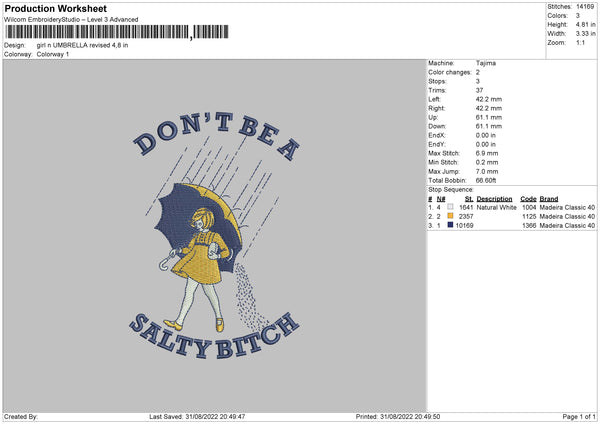
Task: Click stitch count 2357 in row 2
Action: [x=466, y=217]
